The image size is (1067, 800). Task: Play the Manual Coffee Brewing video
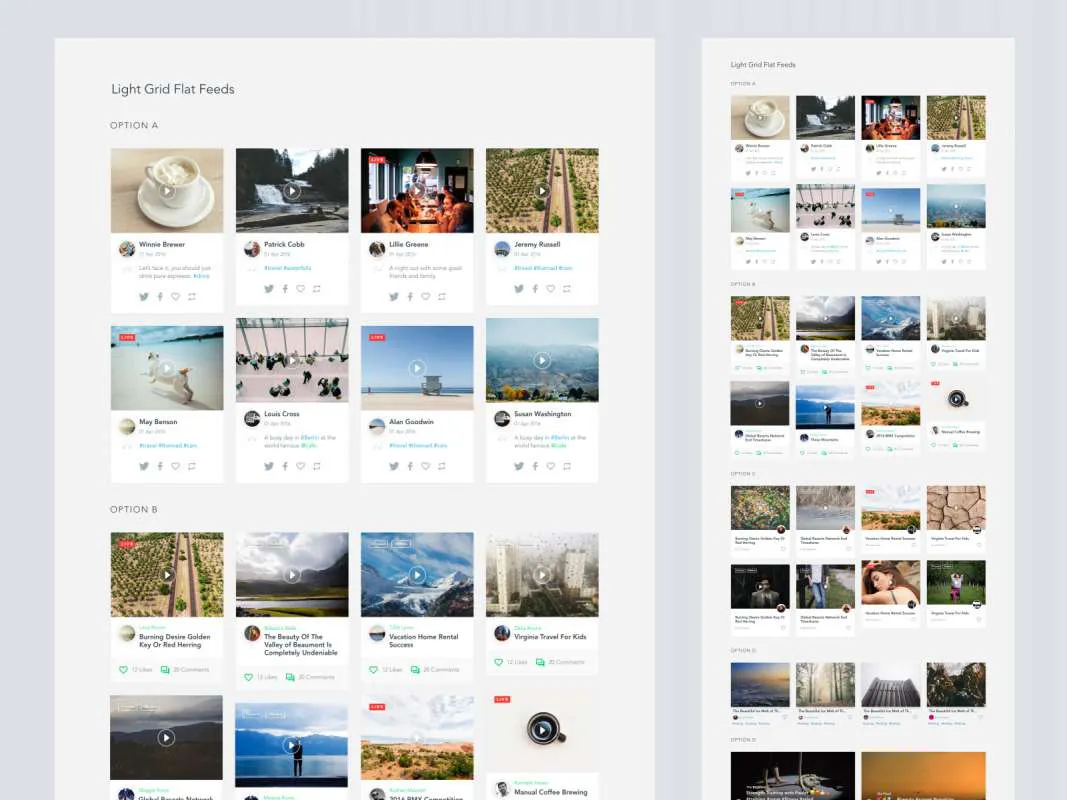(541, 728)
